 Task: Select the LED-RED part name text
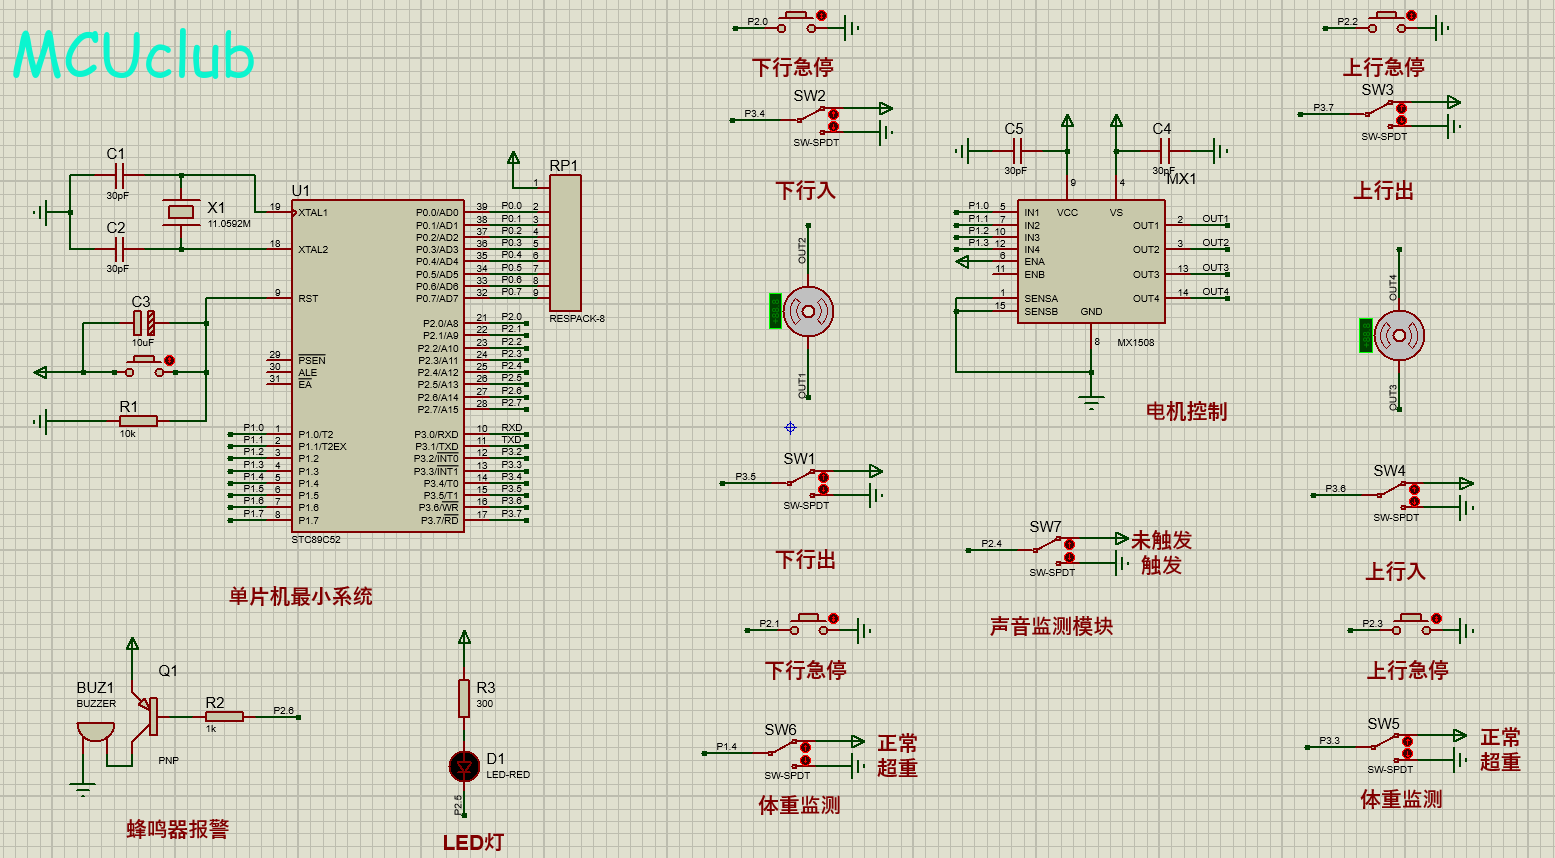coord(508,775)
